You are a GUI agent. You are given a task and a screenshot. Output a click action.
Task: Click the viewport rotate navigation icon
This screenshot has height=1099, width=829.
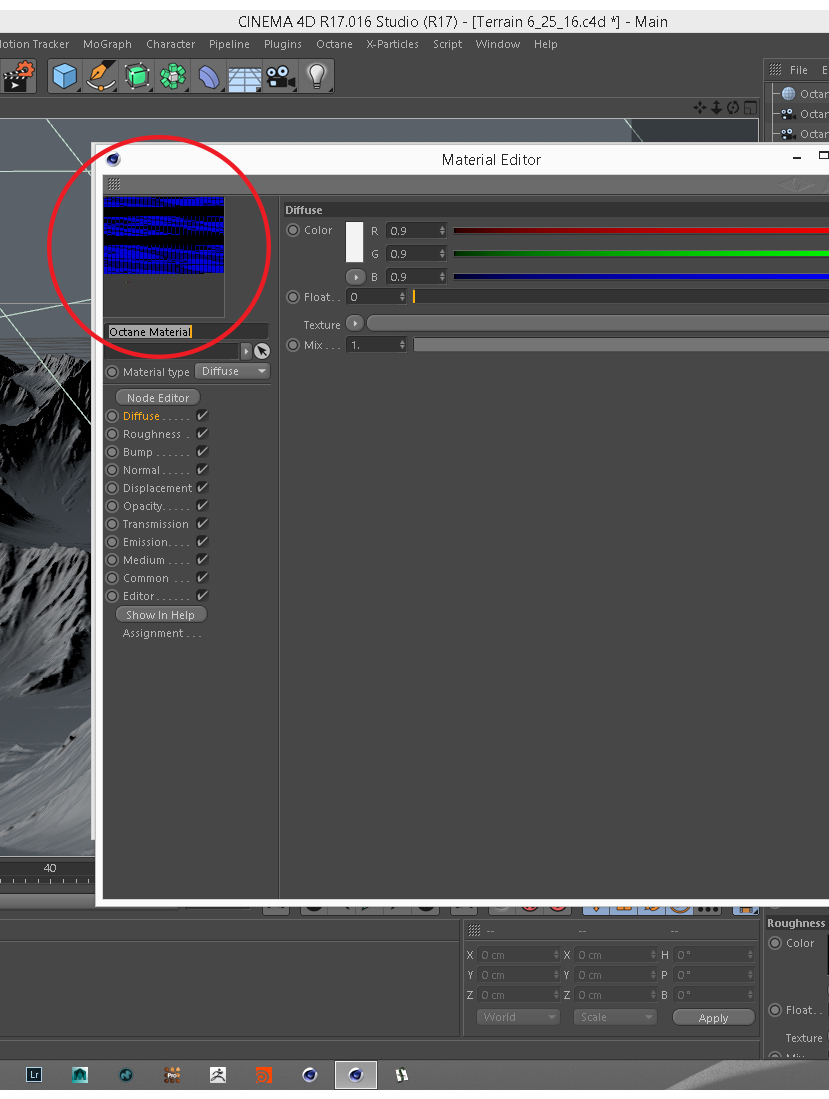733,107
